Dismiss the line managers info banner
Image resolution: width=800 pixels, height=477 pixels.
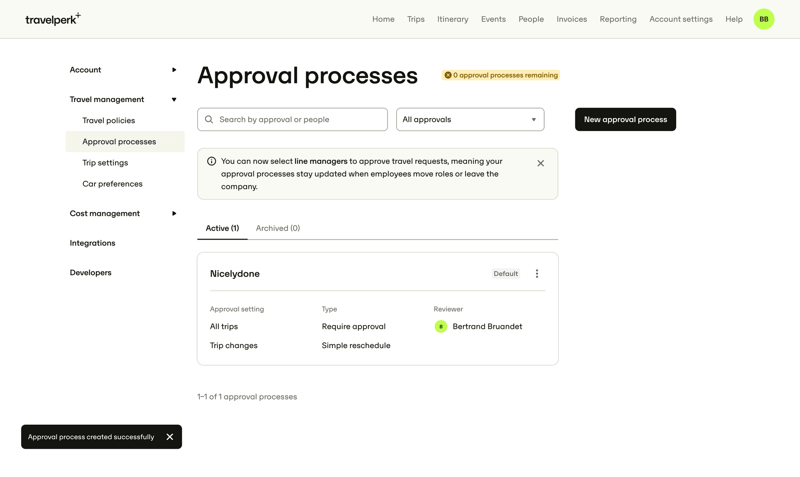541,163
